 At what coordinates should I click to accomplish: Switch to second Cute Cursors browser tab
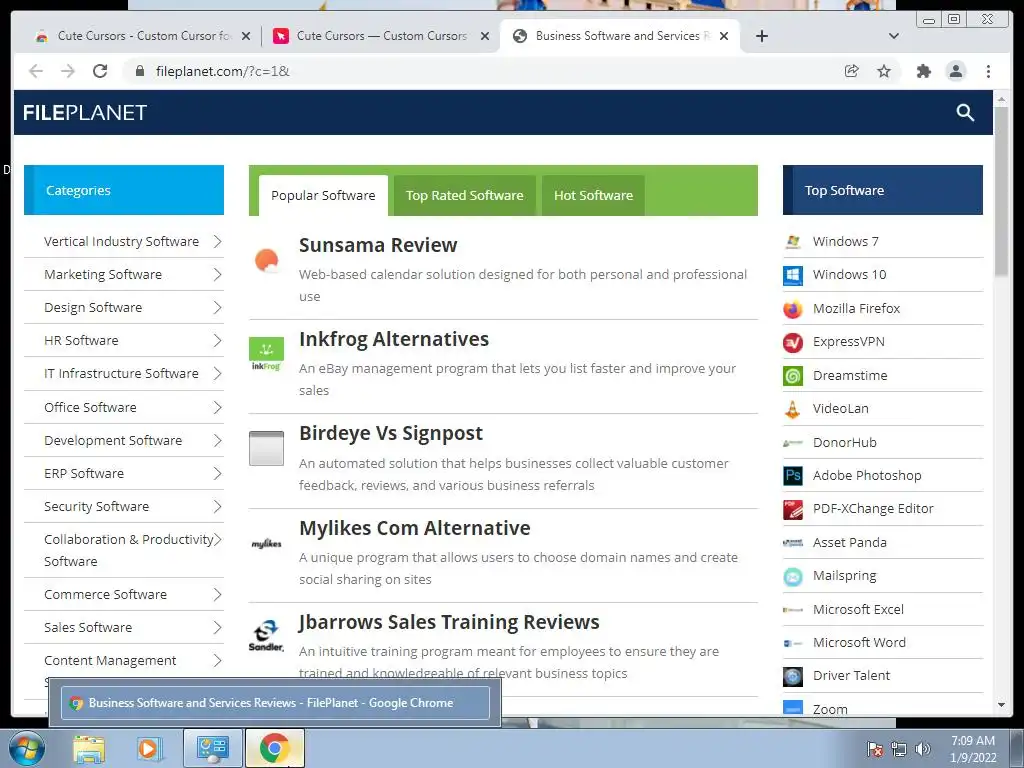381,36
